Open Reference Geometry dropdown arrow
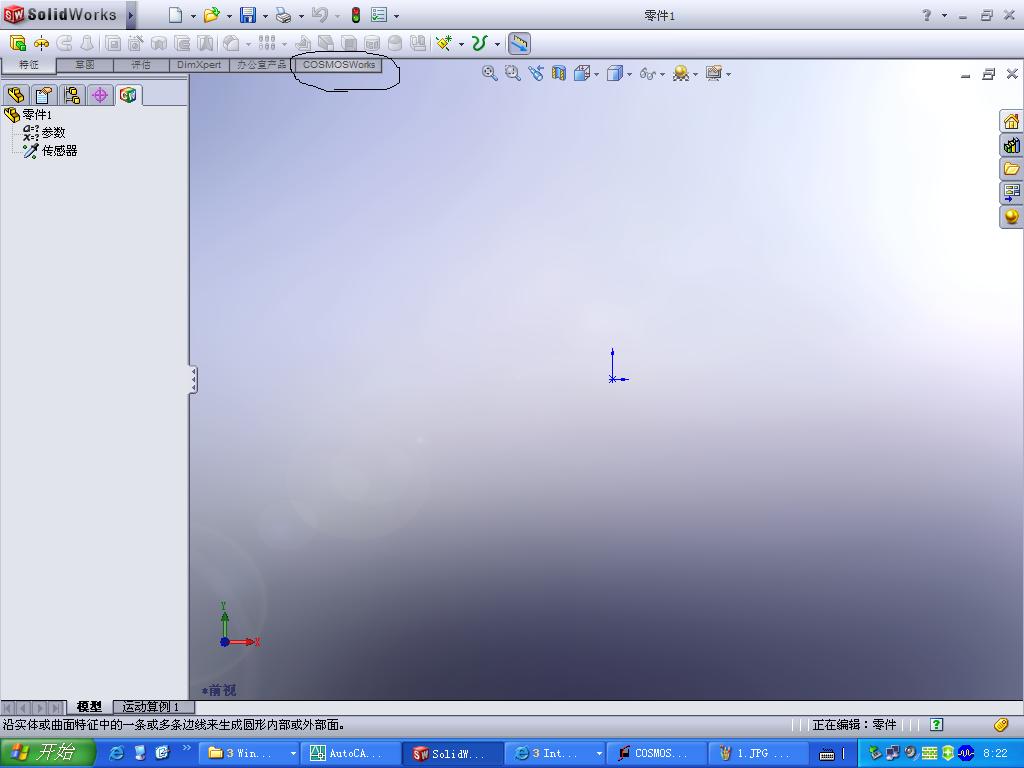 tap(461, 44)
